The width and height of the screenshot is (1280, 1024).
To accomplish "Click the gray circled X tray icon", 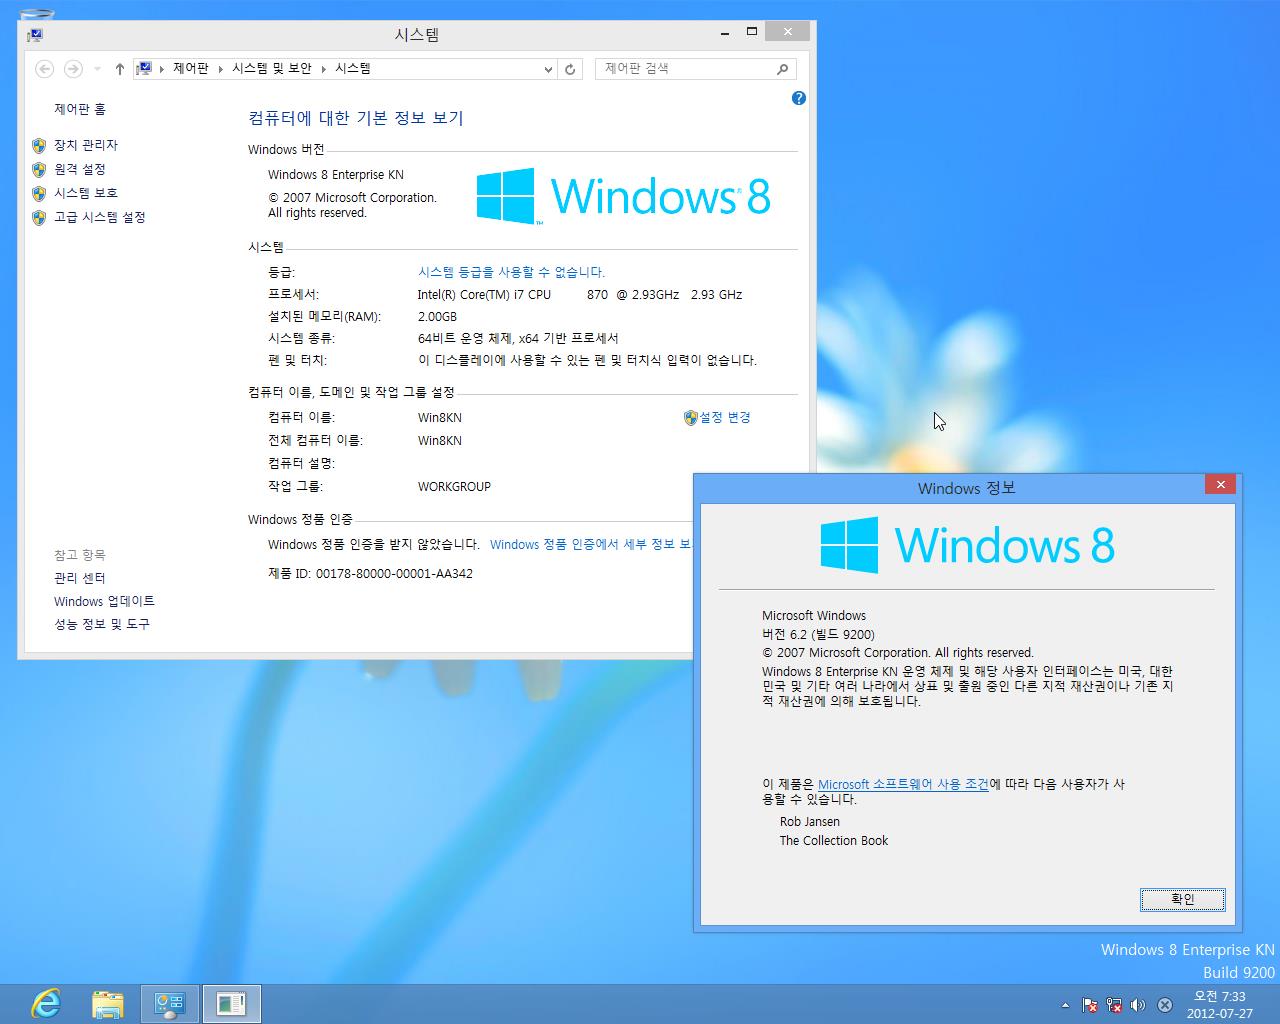I will 1165,1005.
